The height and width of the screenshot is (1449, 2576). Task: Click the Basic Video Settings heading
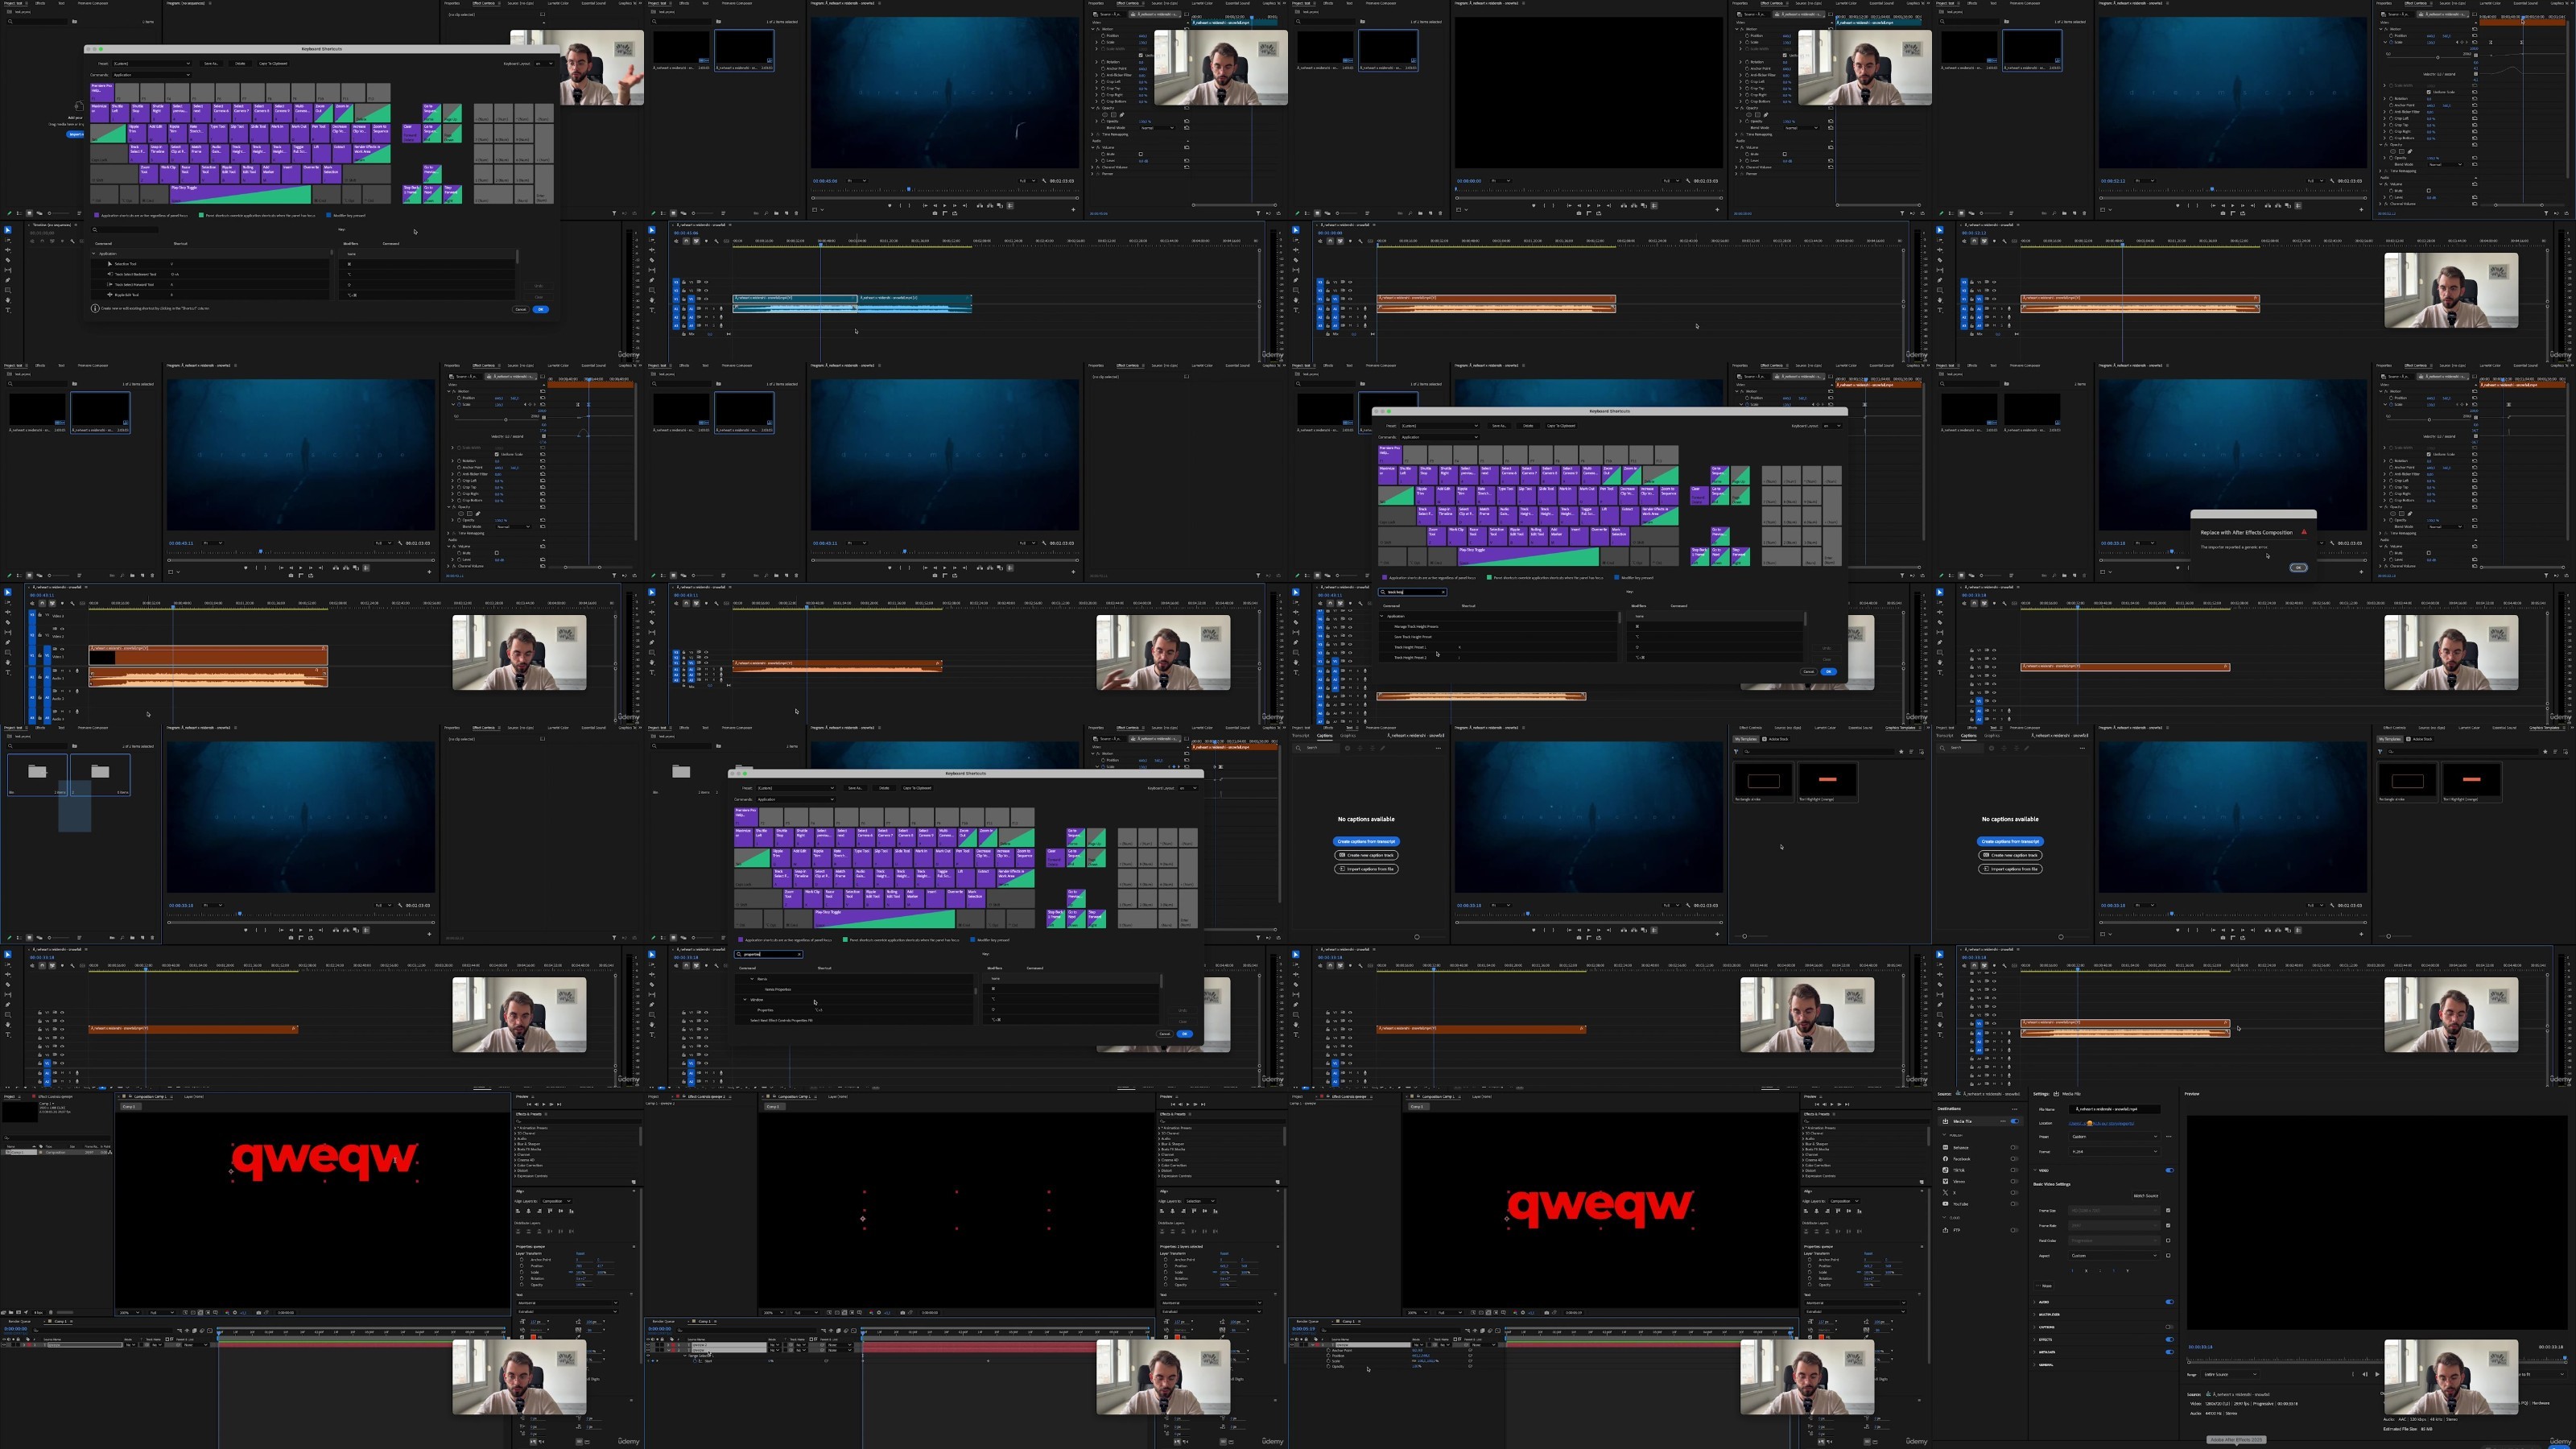pos(2052,1184)
